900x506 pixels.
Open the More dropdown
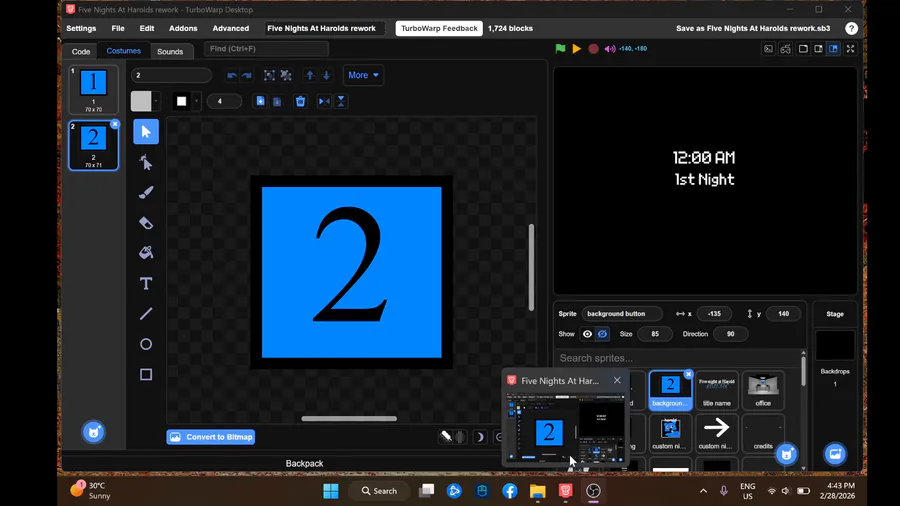click(363, 75)
